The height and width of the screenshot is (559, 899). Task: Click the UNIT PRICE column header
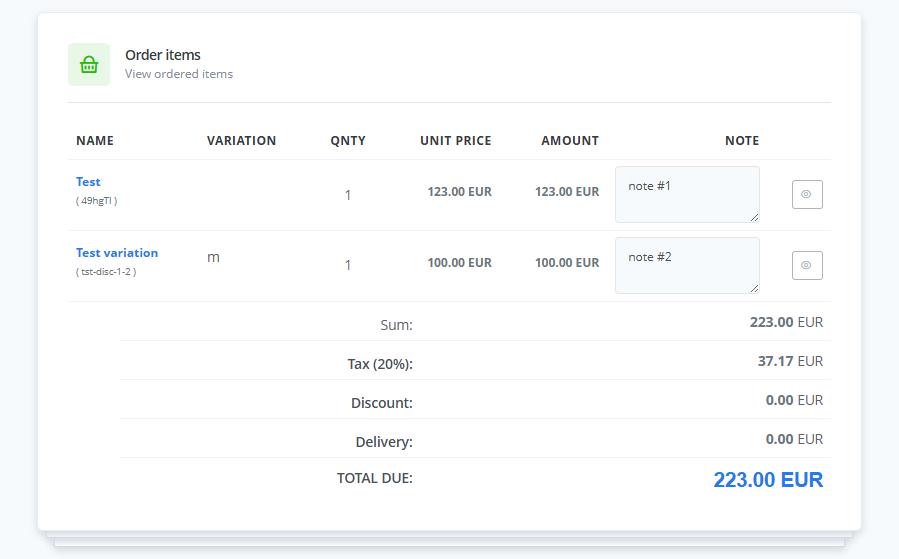click(456, 140)
